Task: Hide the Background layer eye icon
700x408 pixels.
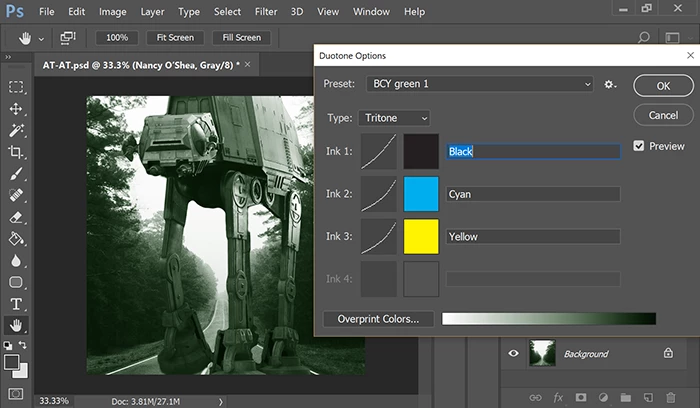Action: (513, 354)
